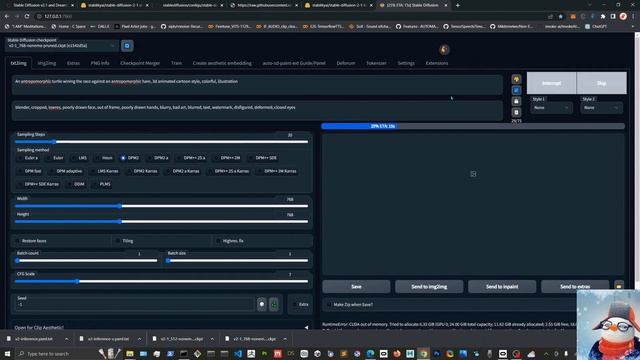Click Send to inpaint button
Screen dimensions: 640x360
pos(502,287)
